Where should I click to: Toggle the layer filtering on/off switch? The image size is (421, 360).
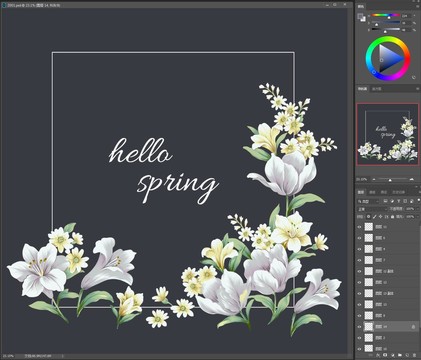pos(419,201)
